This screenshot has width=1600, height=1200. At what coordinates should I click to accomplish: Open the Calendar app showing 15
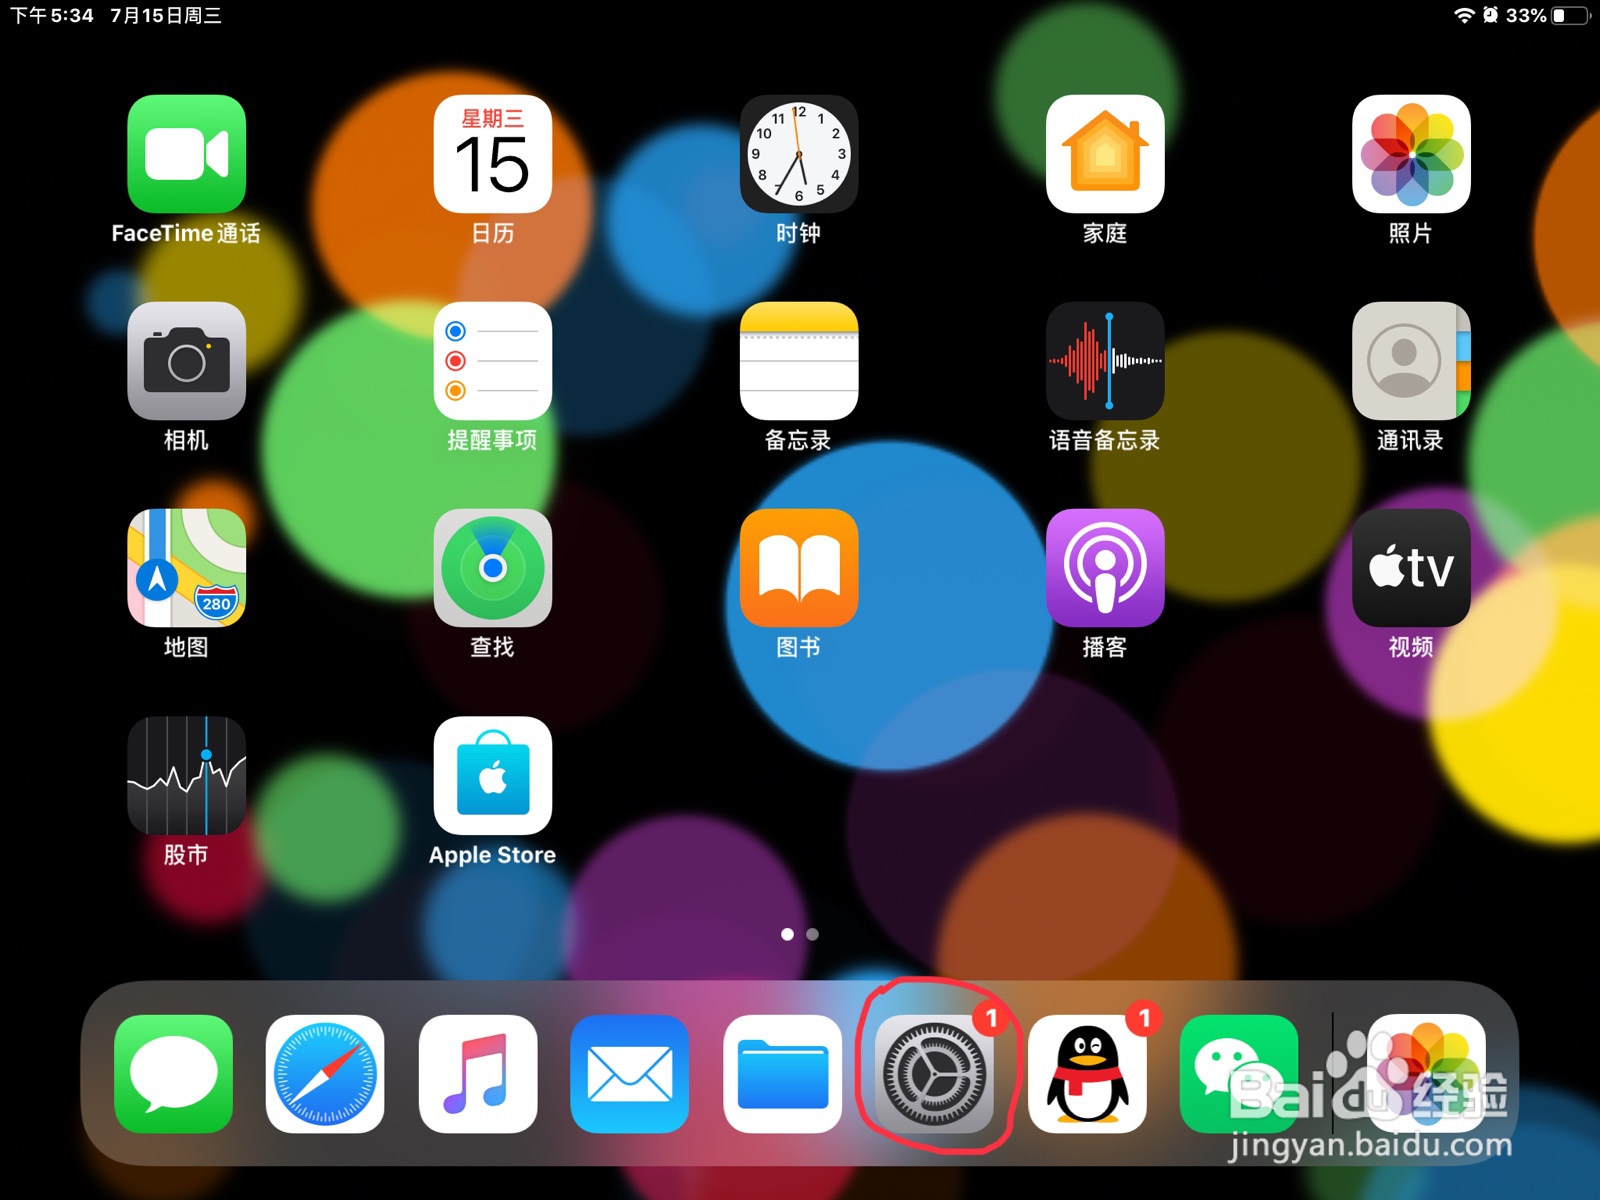click(x=492, y=154)
